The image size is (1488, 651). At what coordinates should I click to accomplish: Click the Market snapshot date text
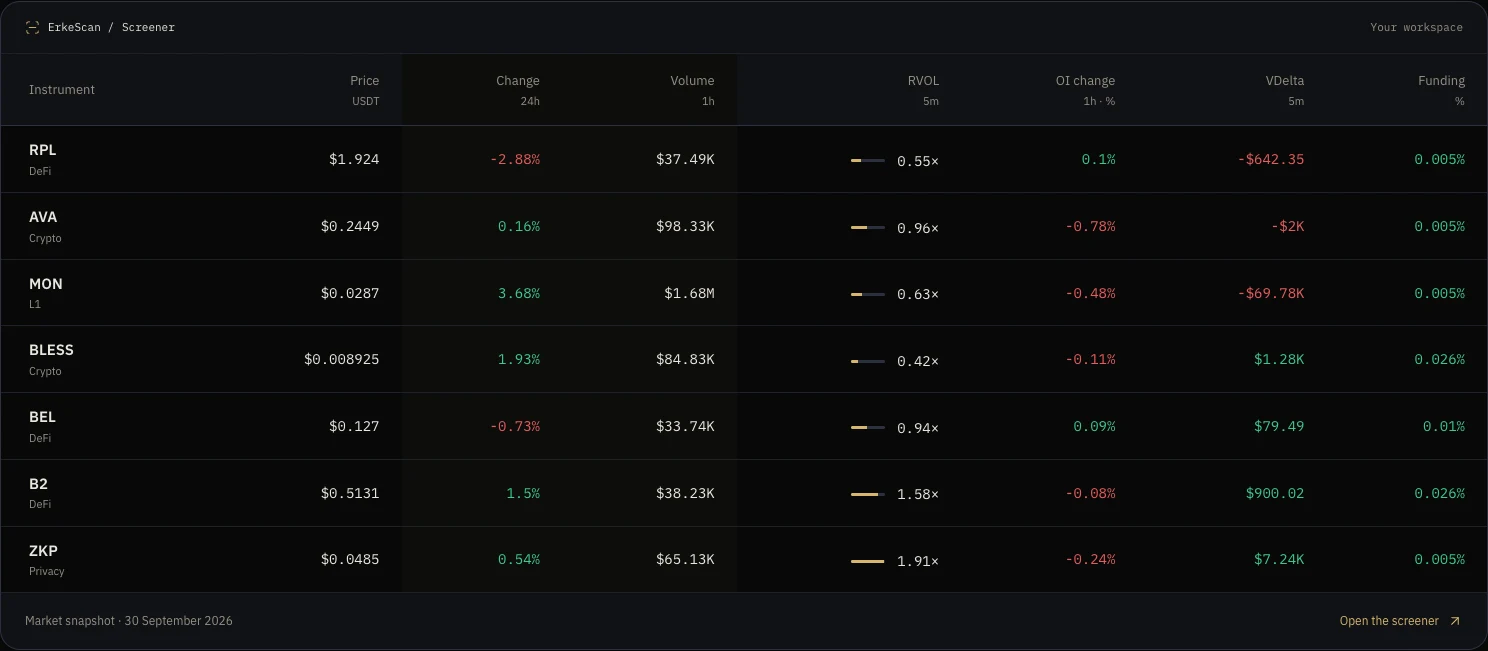point(129,621)
